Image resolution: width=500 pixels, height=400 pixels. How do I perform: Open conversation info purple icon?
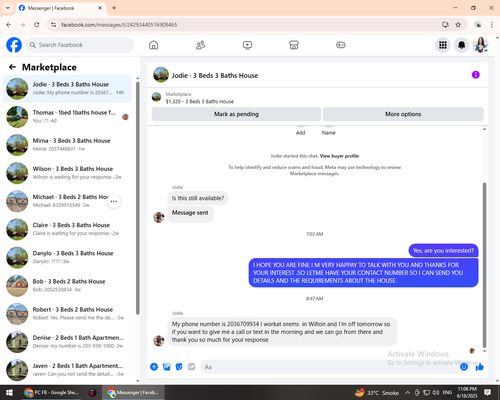[476, 75]
